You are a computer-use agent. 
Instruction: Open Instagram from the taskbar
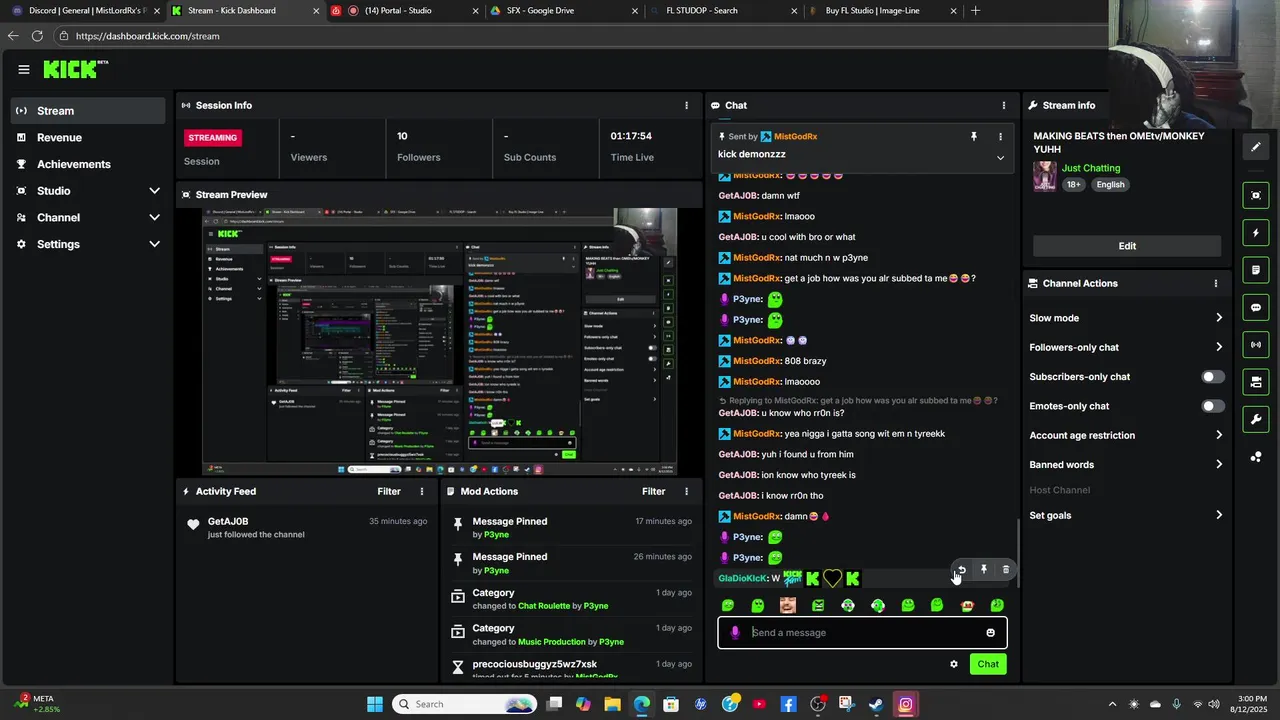905,704
